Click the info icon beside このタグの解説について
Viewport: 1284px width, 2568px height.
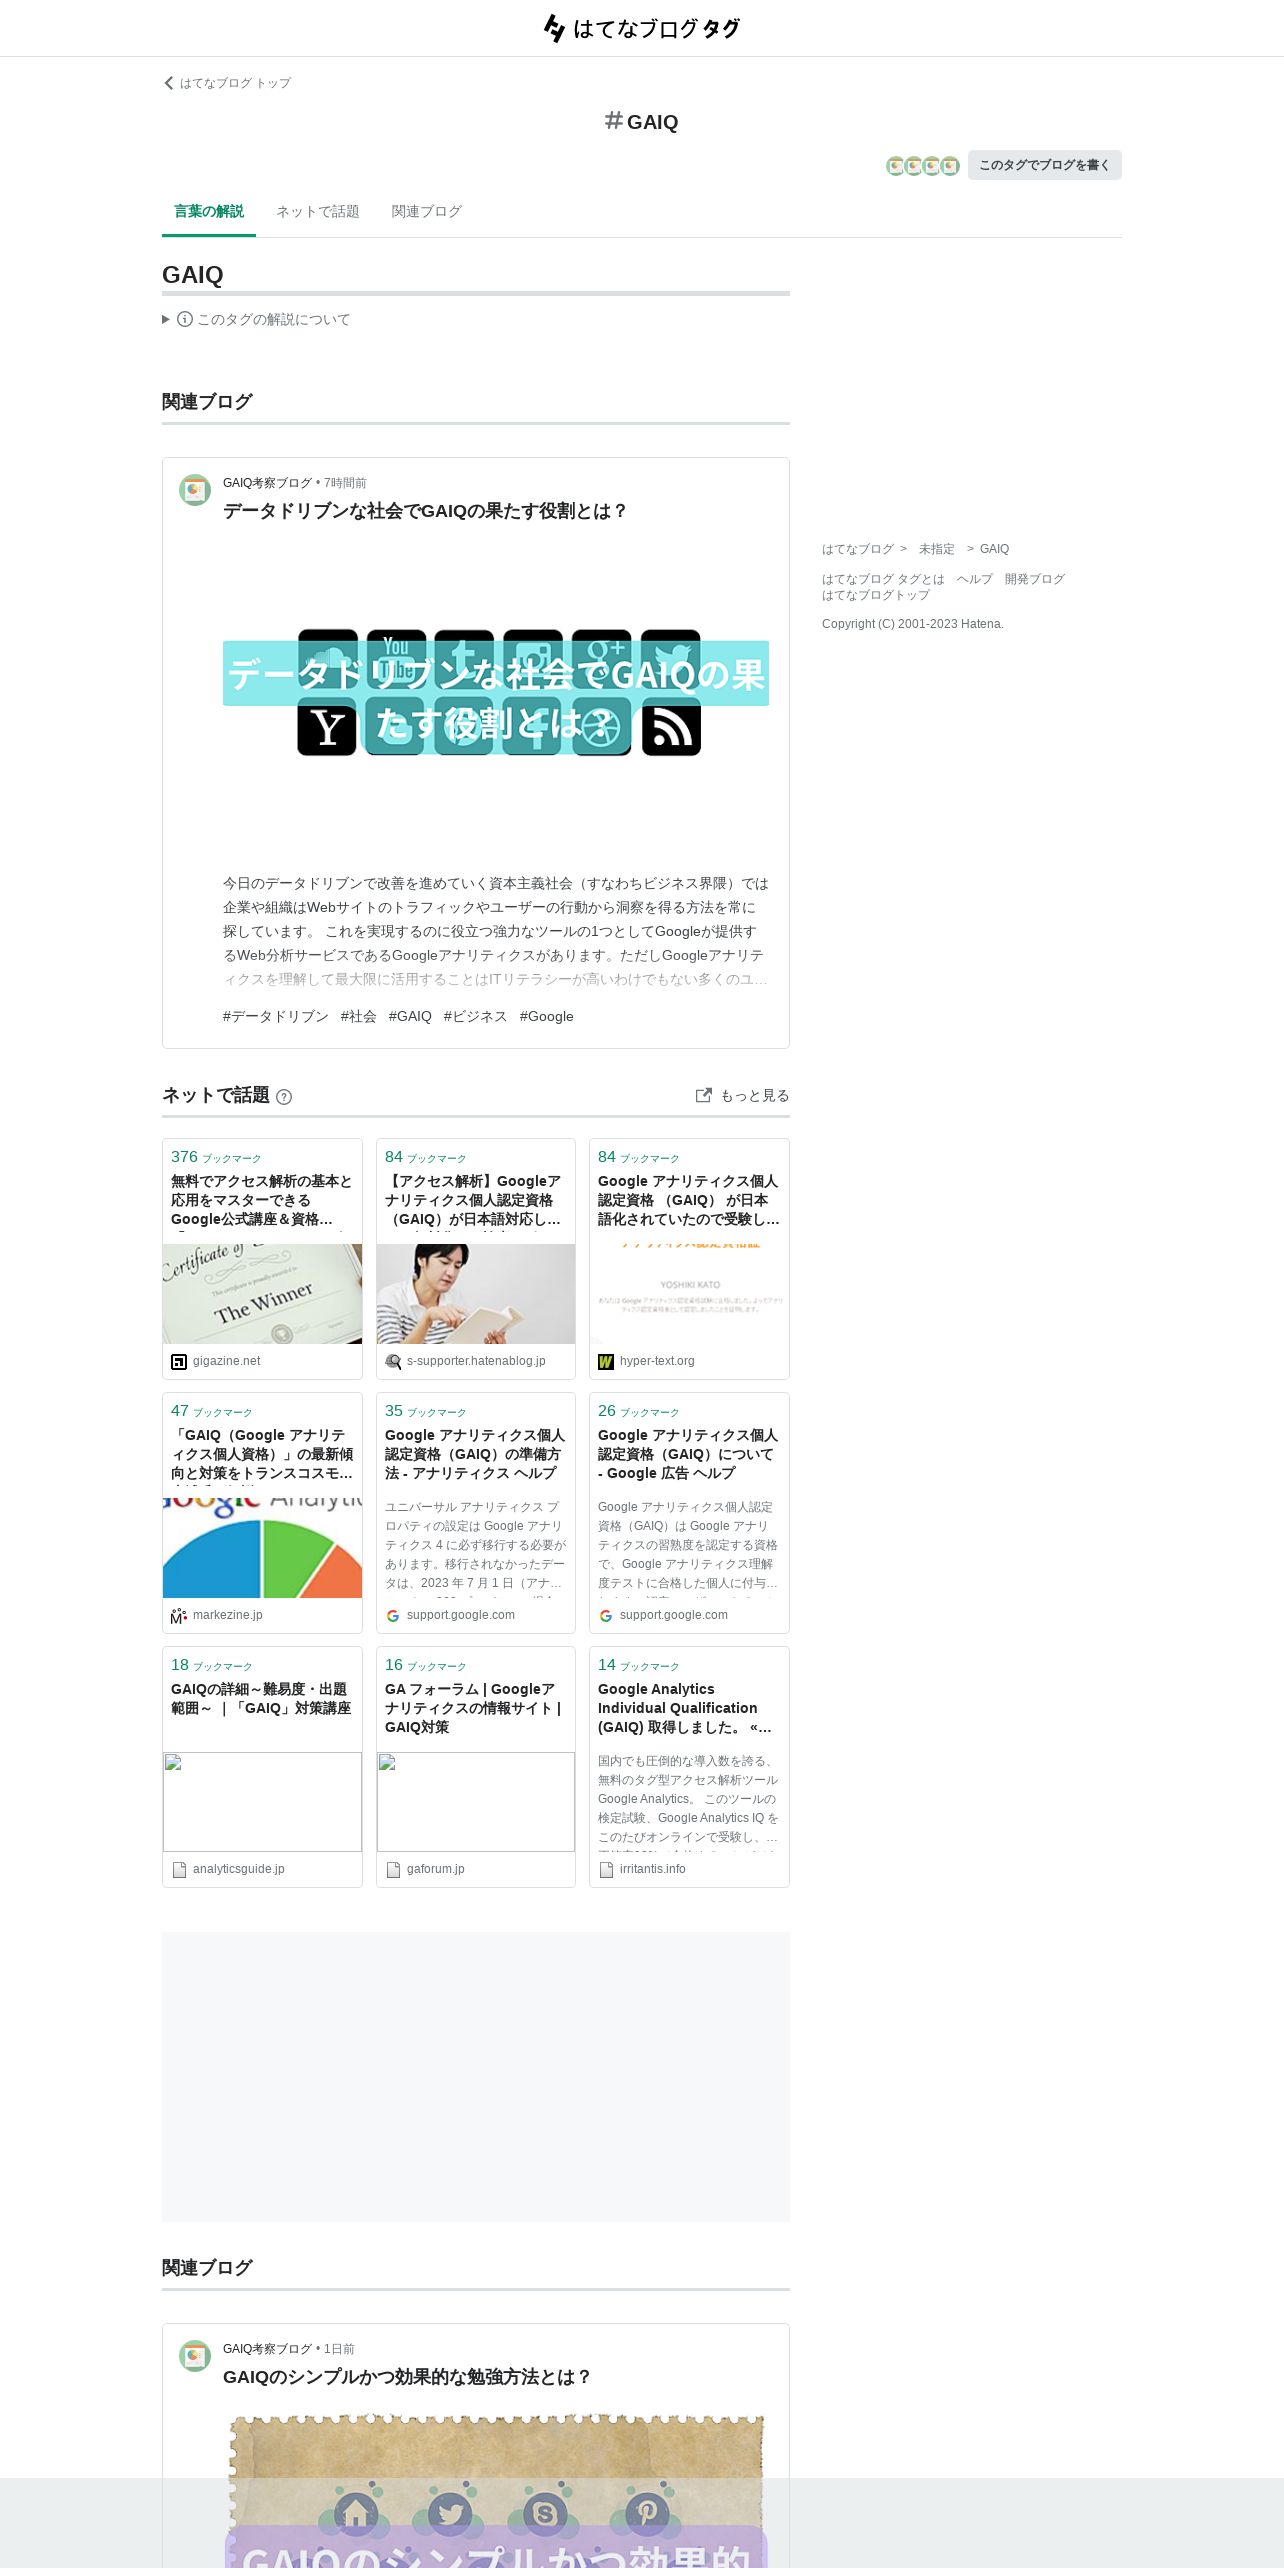(185, 319)
